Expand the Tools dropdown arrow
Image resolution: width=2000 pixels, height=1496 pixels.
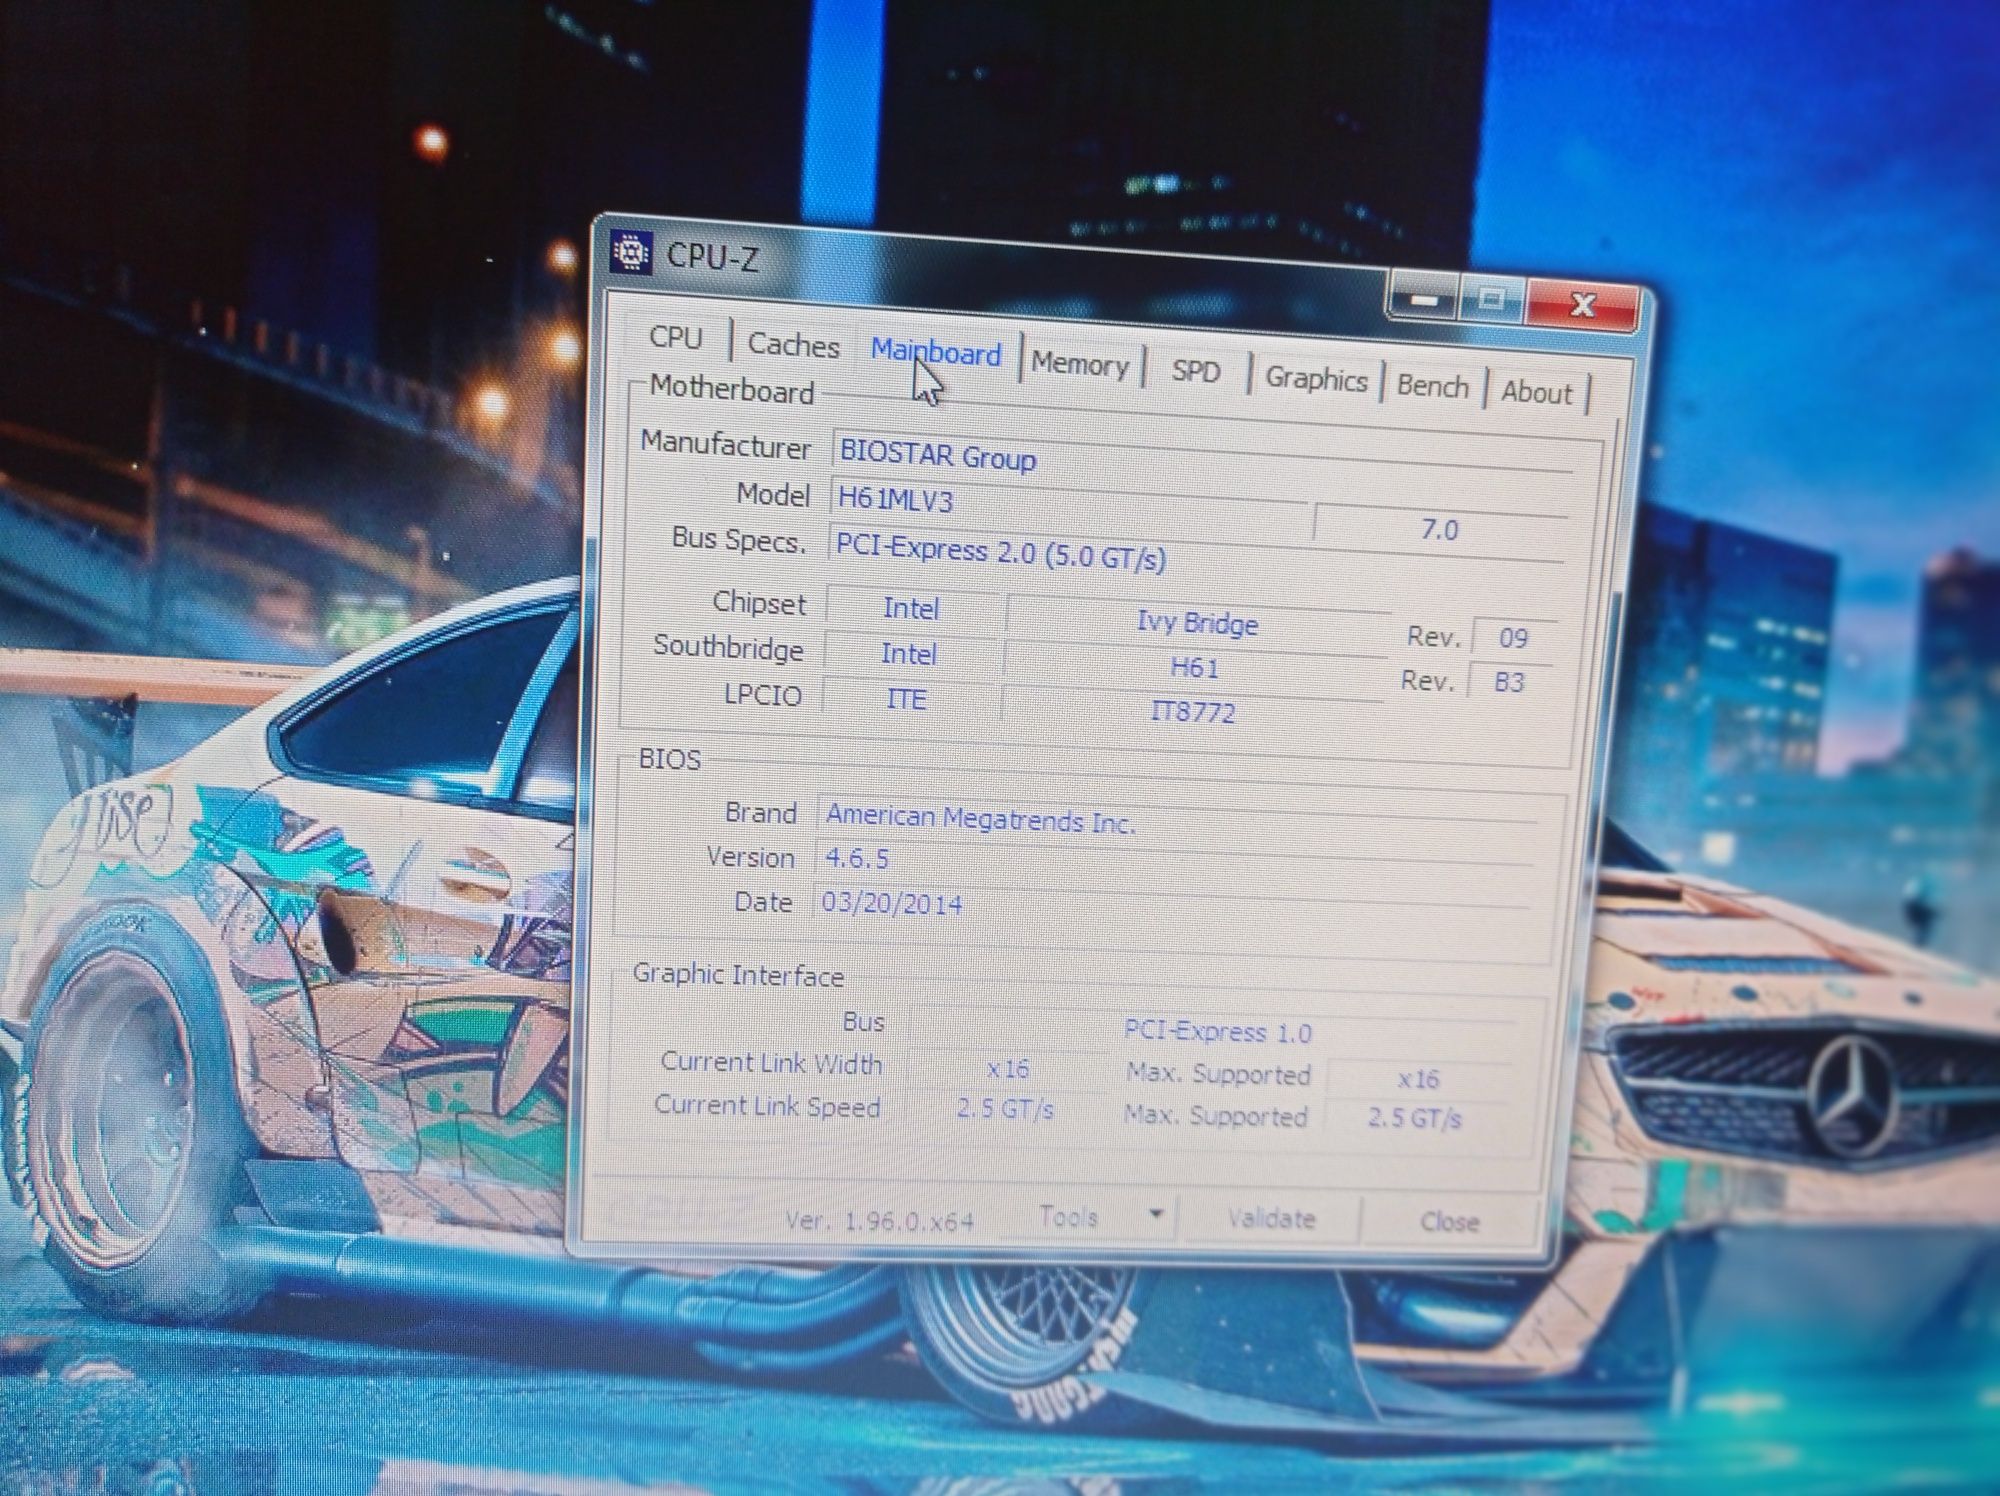coord(1156,1215)
